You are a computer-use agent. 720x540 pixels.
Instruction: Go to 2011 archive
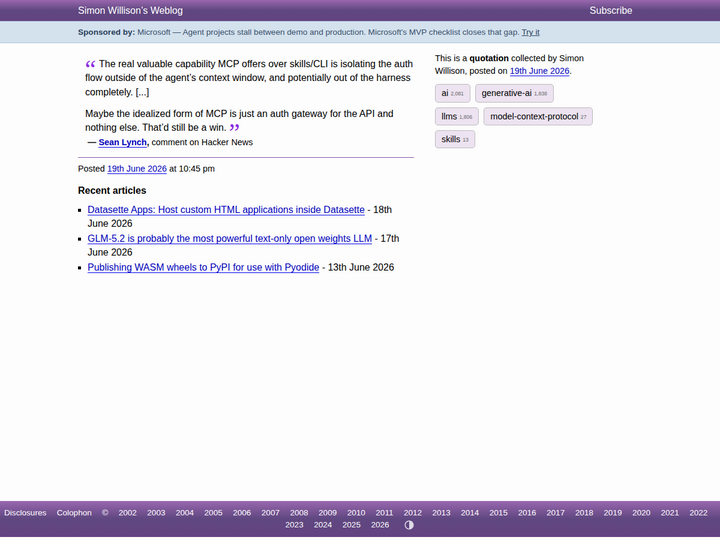[384, 513]
